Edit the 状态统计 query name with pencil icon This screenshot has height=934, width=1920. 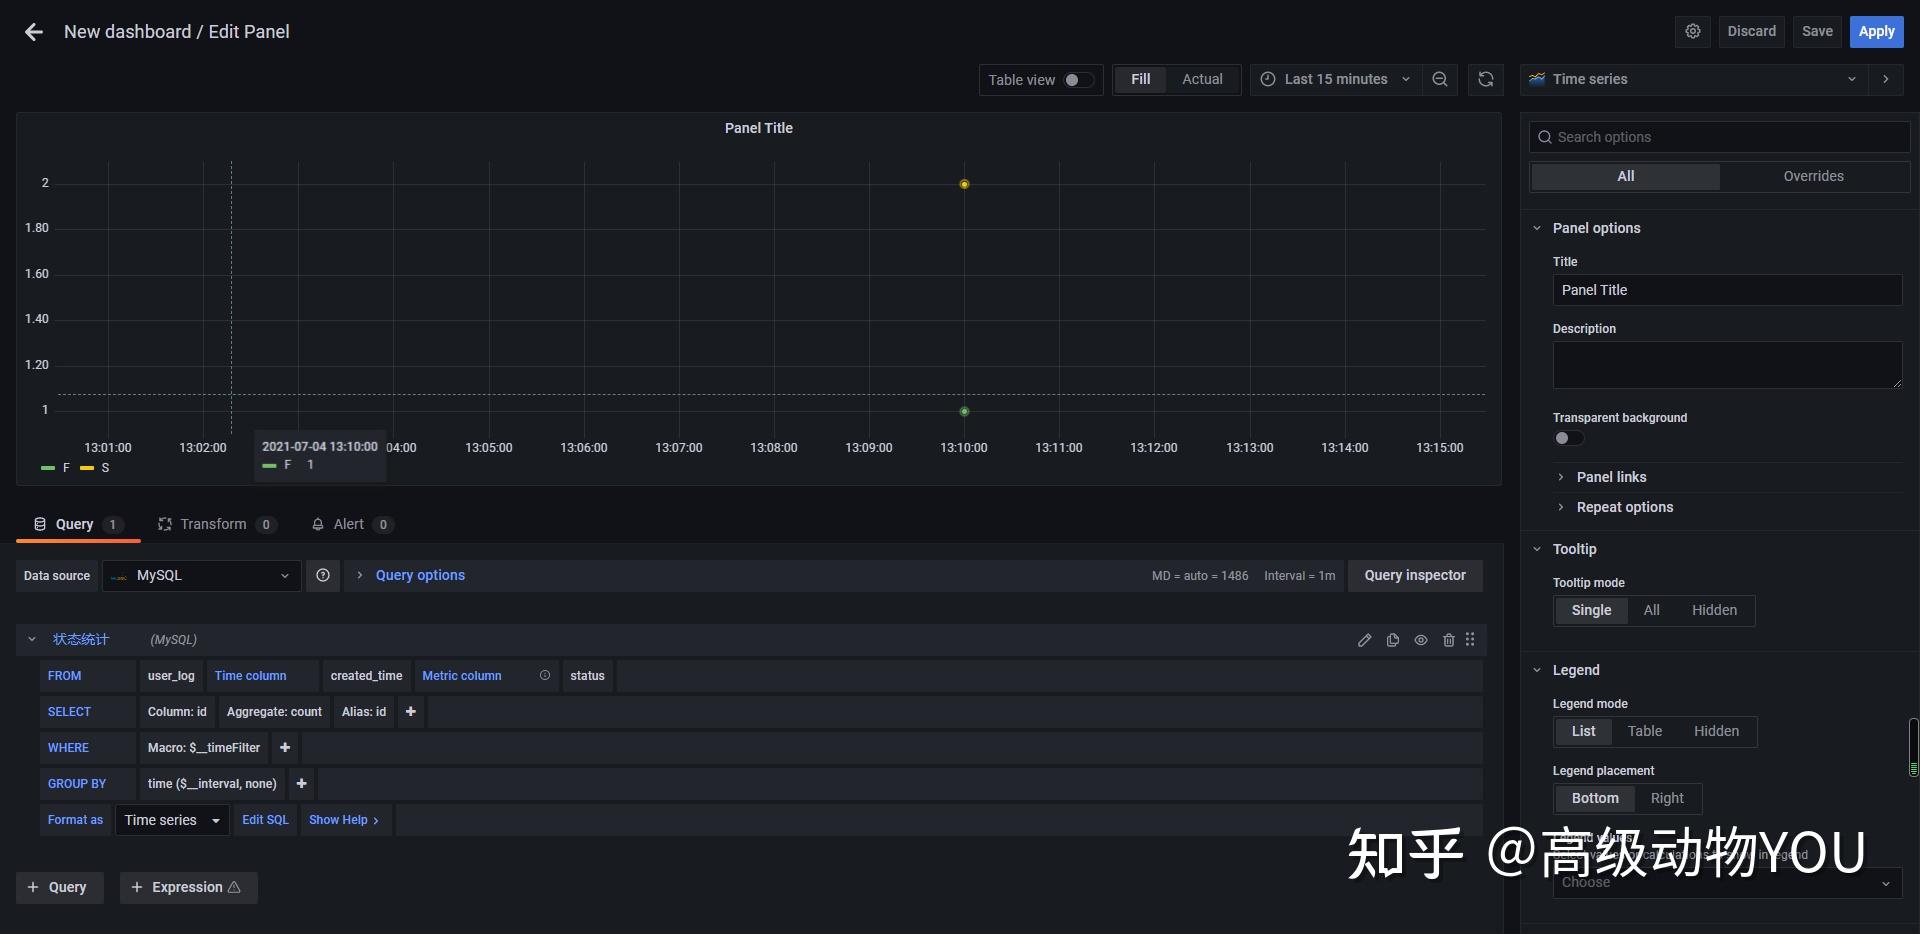[x=1364, y=640]
